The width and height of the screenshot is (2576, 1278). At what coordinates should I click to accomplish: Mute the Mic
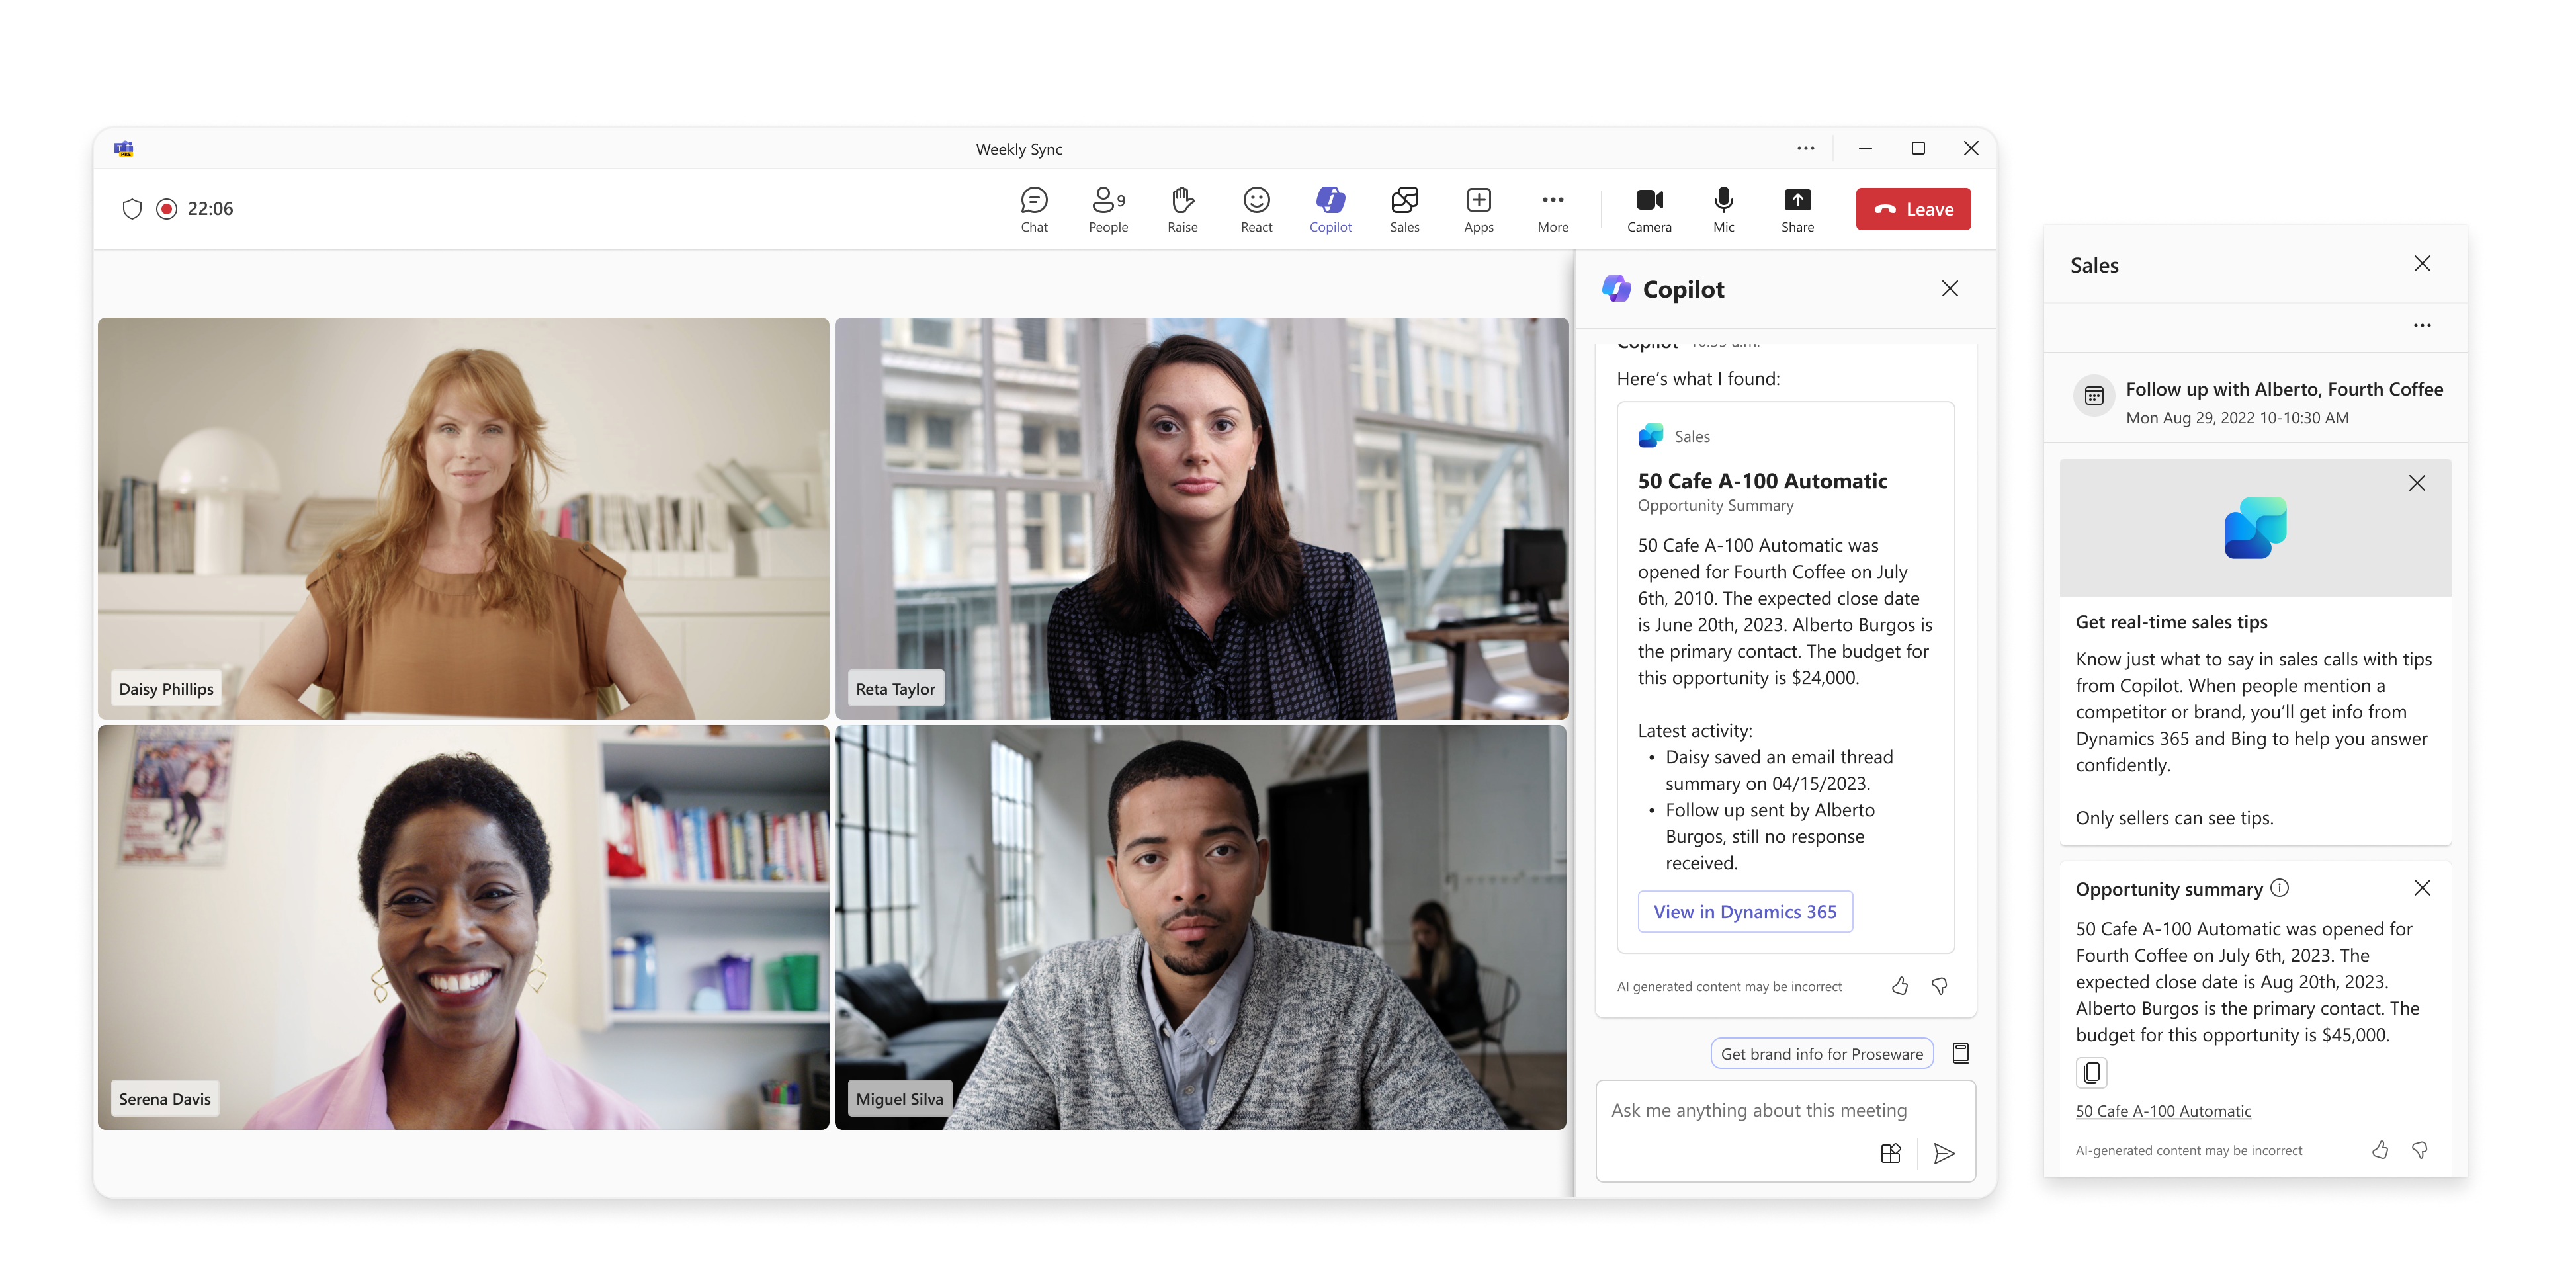(1723, 209)
